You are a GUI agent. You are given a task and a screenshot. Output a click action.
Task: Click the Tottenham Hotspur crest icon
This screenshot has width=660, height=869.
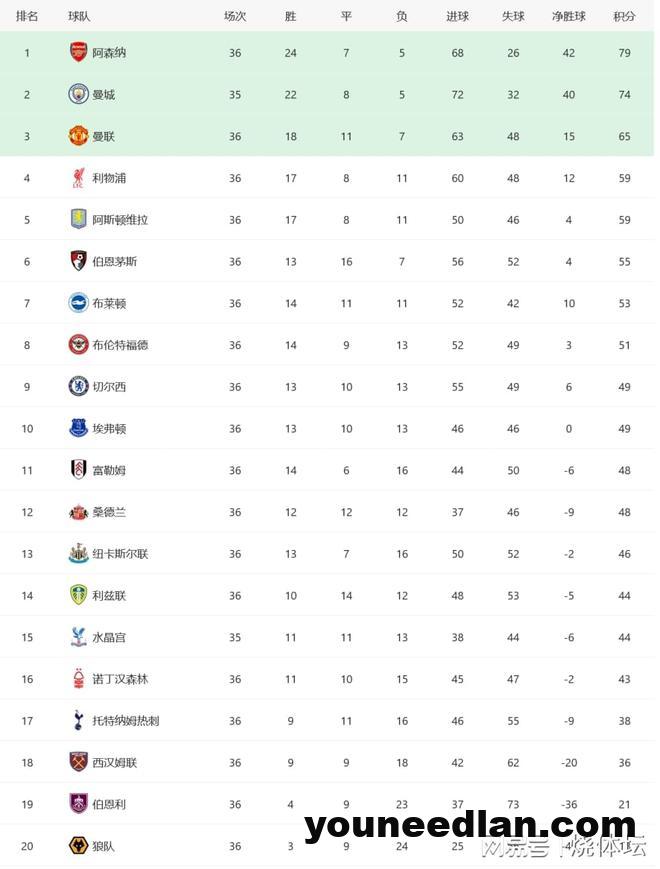pyautogui.click(x=78, y=720)
